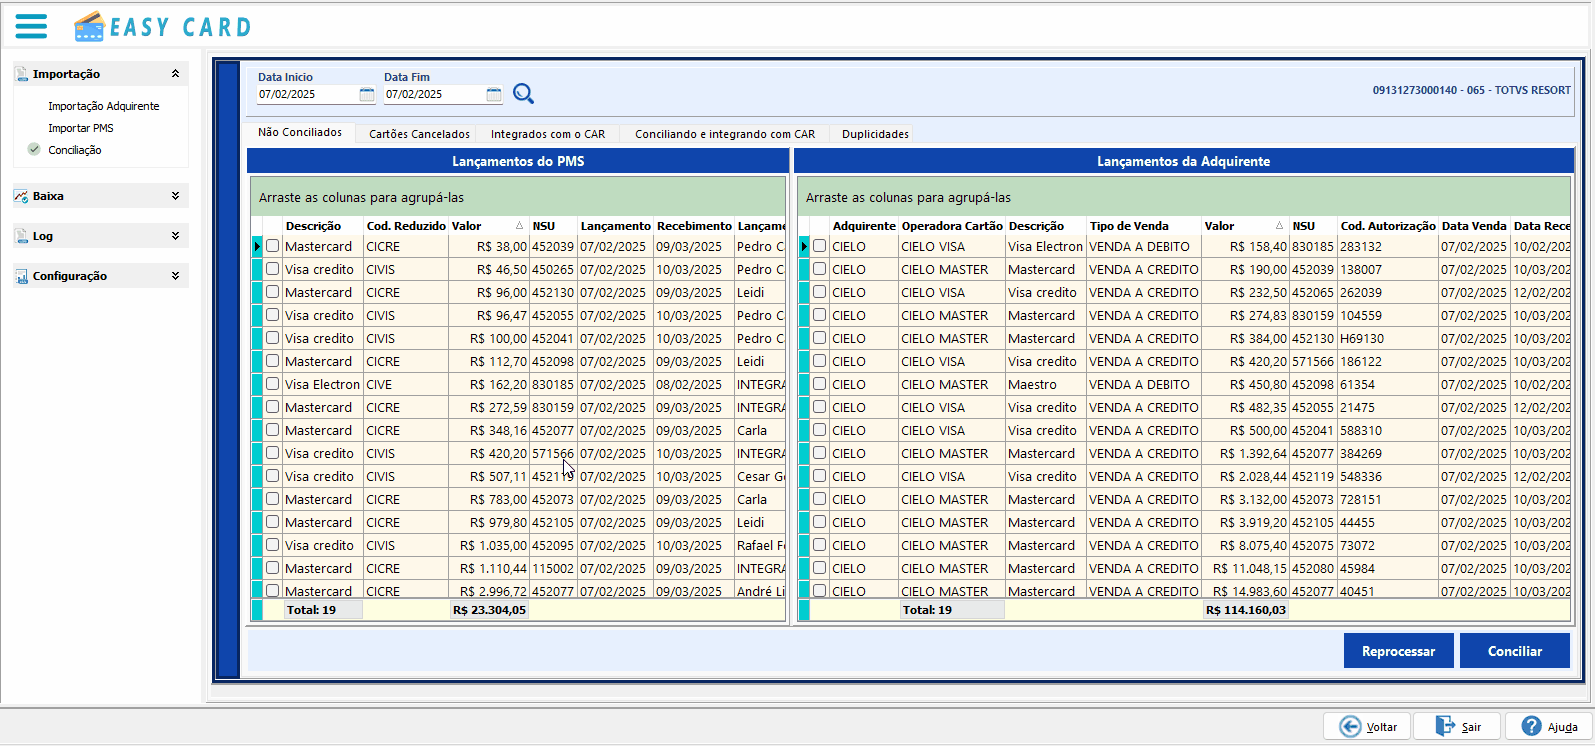Check the PMS row with R$ 507,11

point(272,476)
